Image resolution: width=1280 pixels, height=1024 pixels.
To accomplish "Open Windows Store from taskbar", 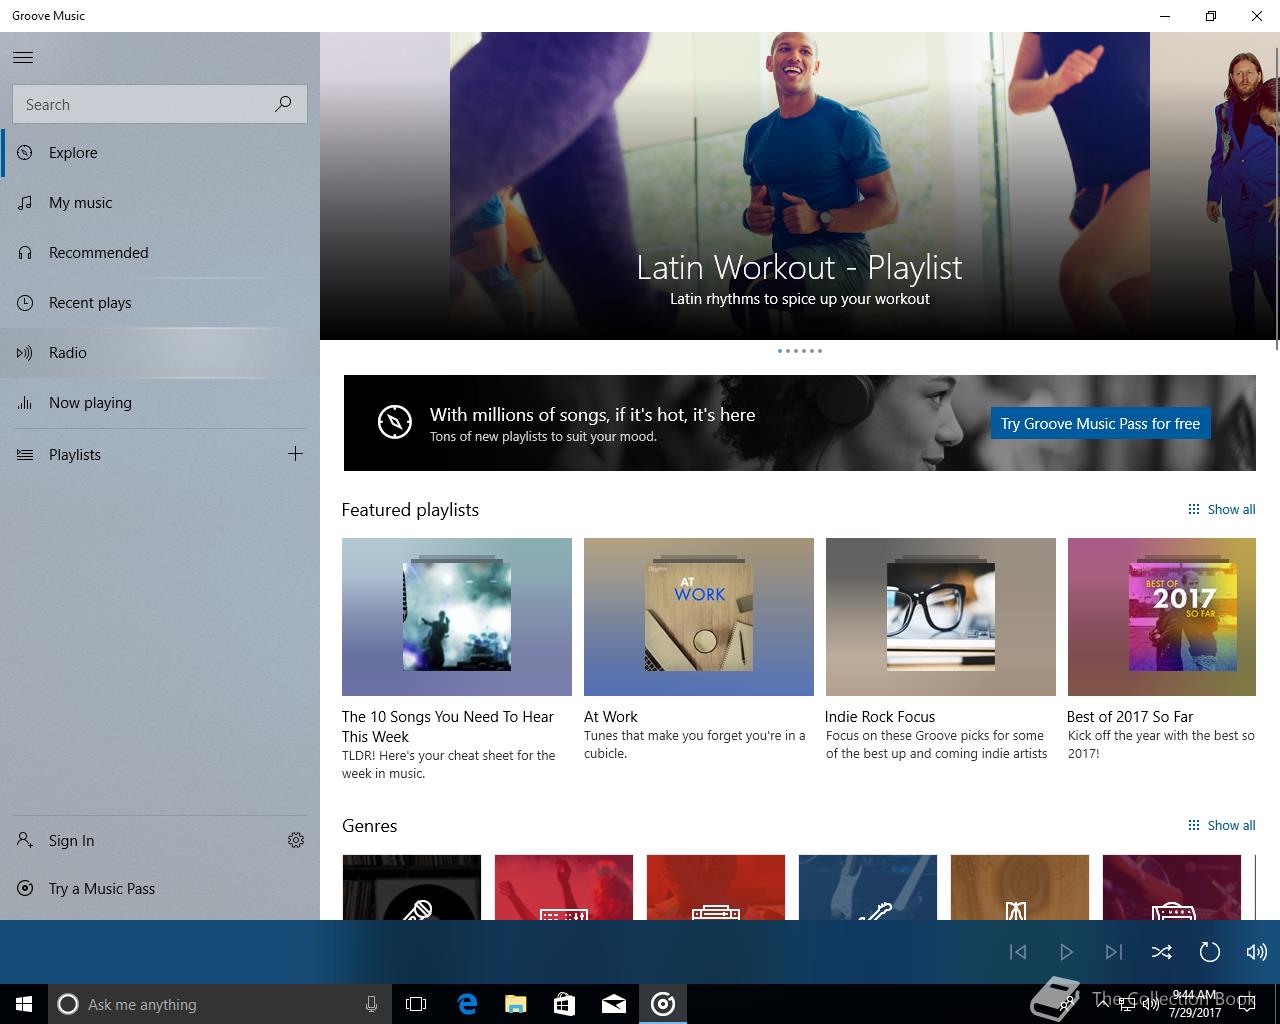I will (x=565, y=1004).
